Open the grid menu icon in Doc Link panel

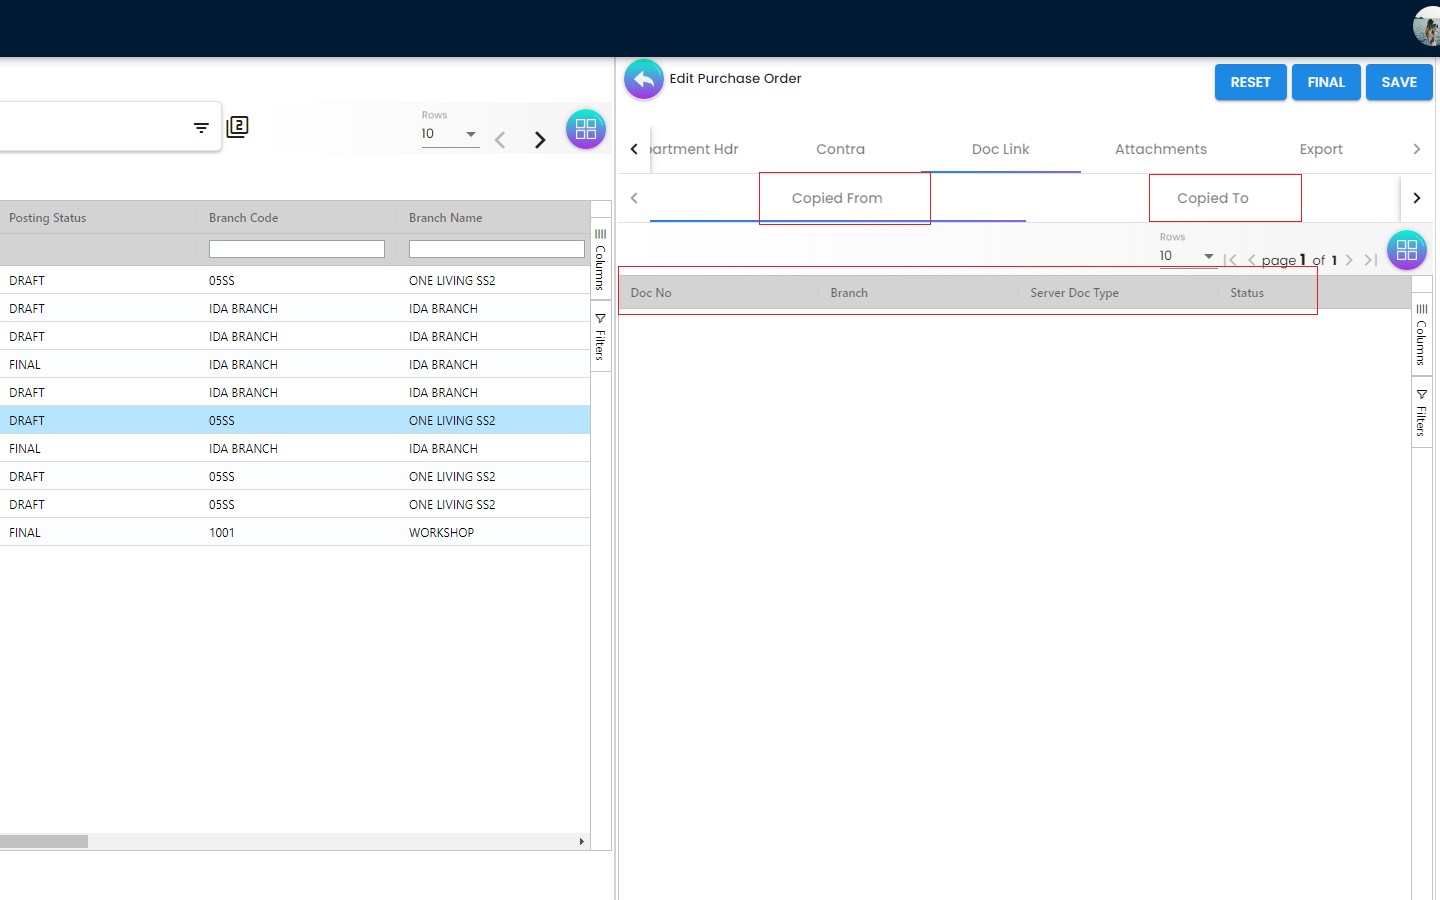click(x=1406, y=250)
